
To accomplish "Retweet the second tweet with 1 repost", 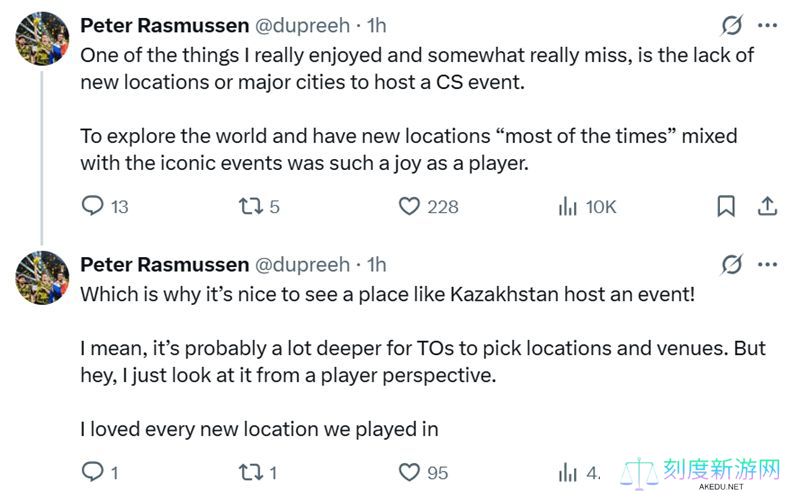I will tap(251, 472).
